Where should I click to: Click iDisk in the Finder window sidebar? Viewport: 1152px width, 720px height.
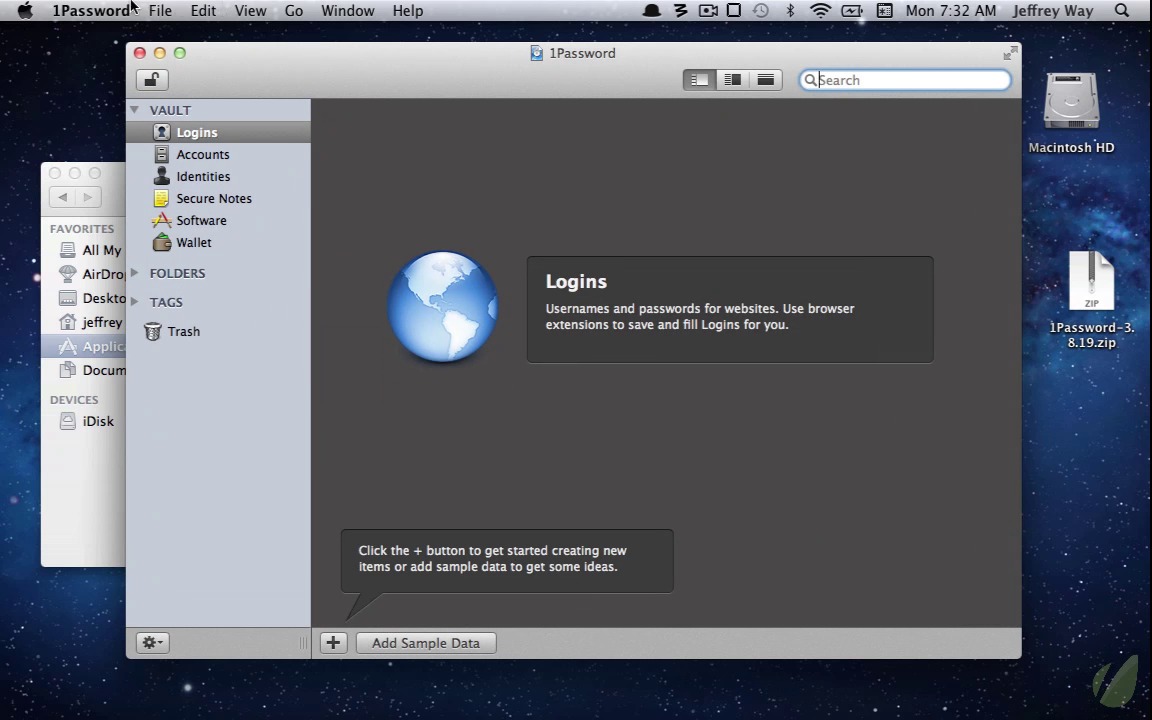pos(84,421)
